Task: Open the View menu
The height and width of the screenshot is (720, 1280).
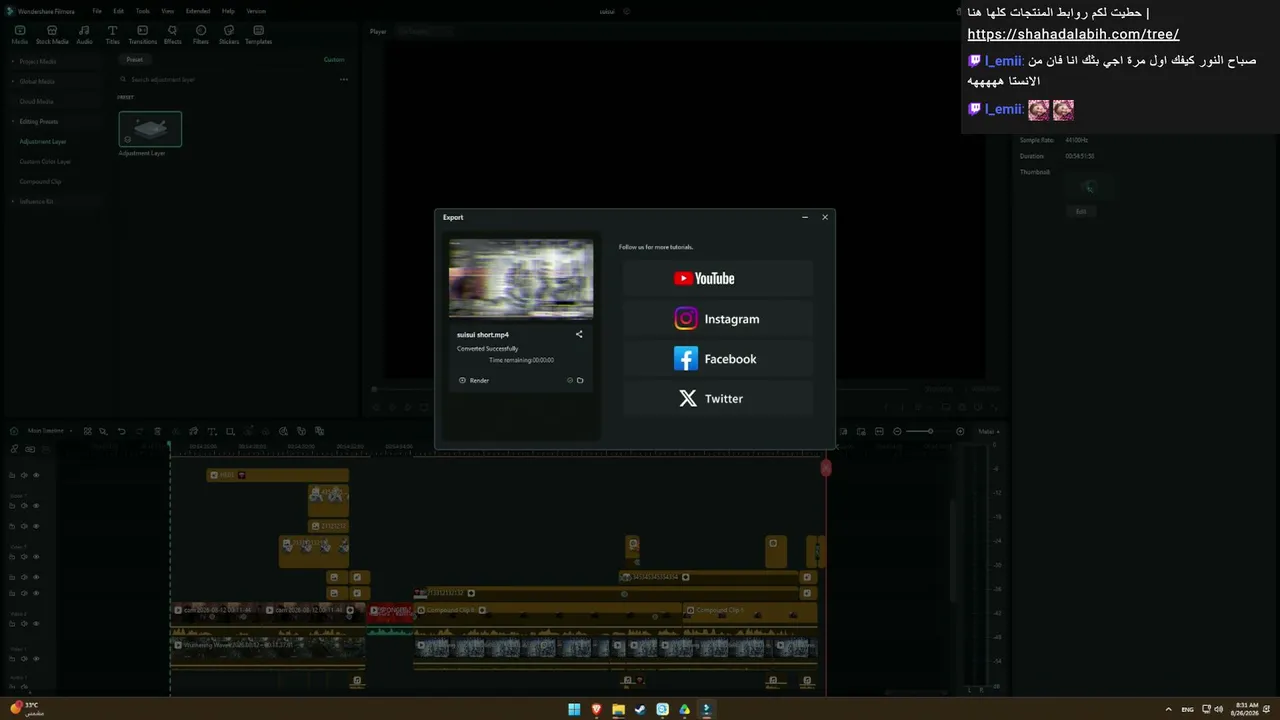Action: 167,11
